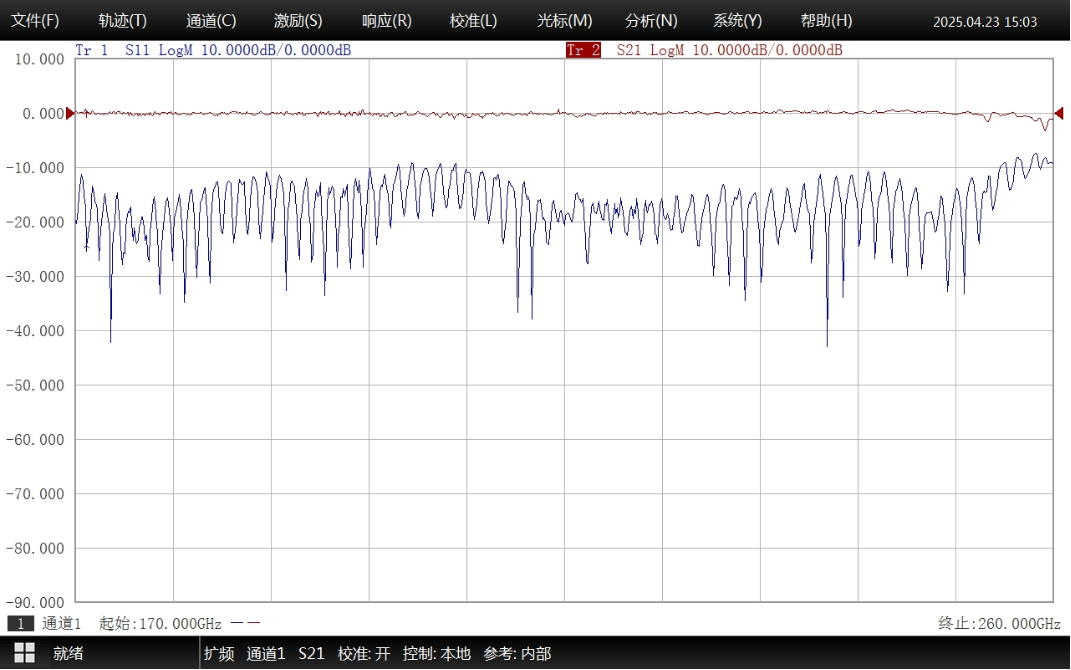Click the 终止:260.000GHz stop frequency field
The image size is (1071, 670).
(x=998, y=623)
